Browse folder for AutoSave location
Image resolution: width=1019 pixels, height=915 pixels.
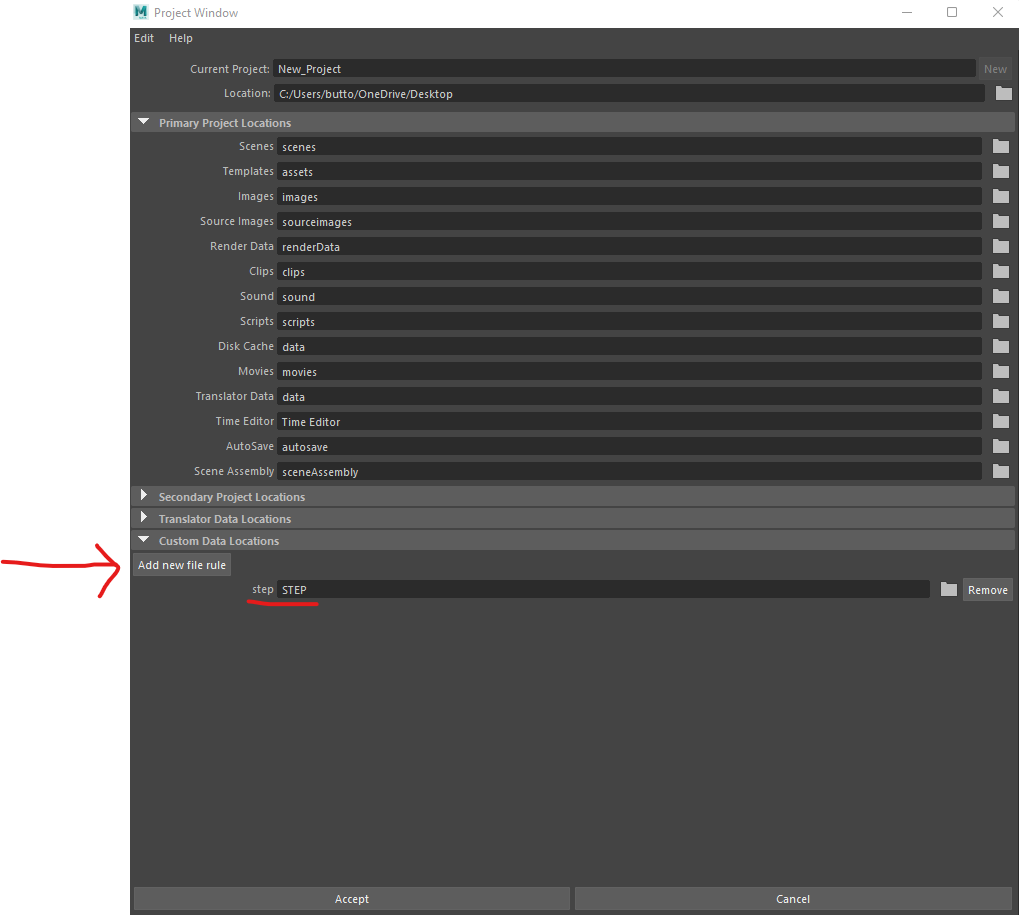point(1001,447)
